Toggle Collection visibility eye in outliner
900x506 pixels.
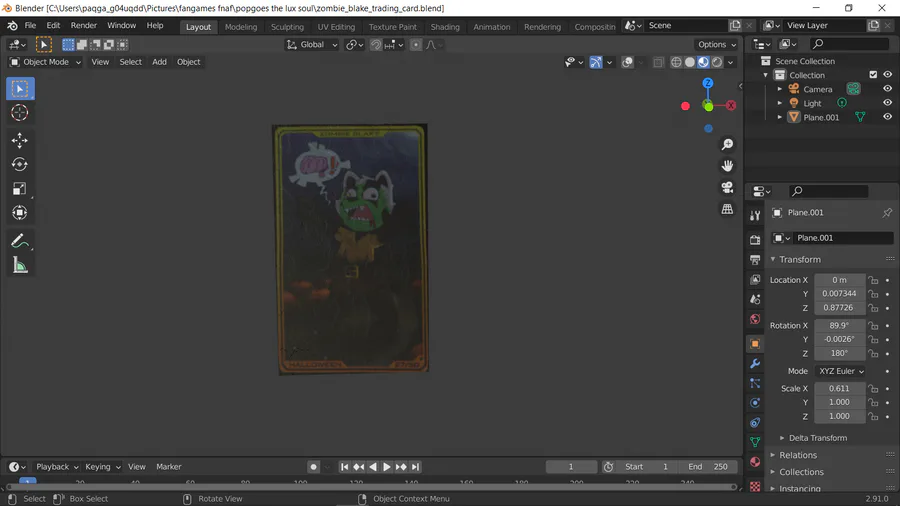pyautogui.click(x=887, y=75)
